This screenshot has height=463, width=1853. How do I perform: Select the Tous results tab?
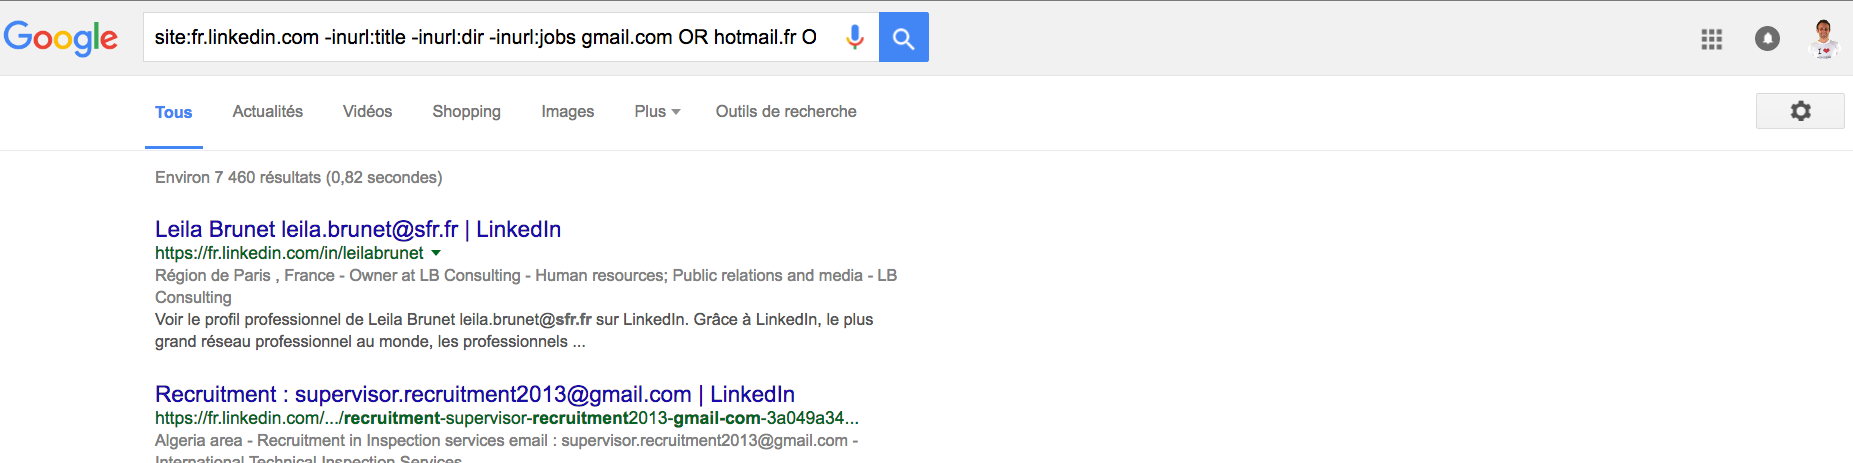pyautogui.click(x=173, y=113)
